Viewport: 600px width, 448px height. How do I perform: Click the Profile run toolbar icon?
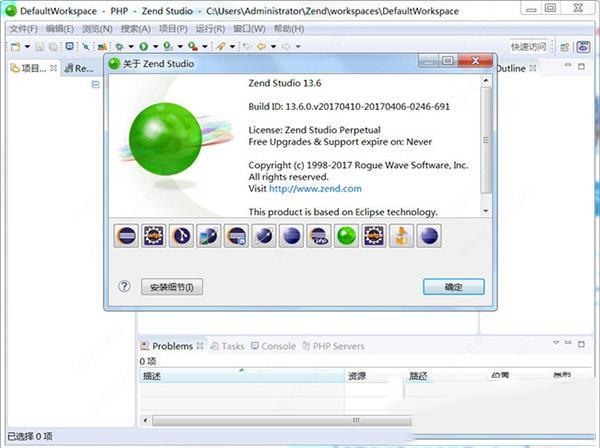(x=168, y=47)
